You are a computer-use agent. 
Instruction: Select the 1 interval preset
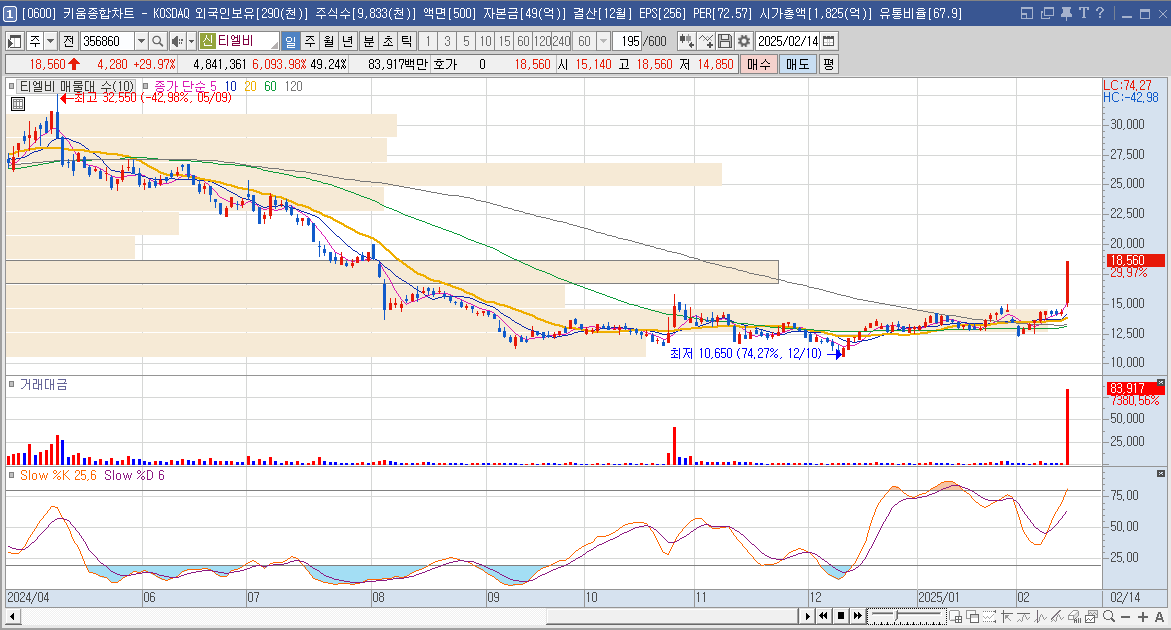coord(428,41)
